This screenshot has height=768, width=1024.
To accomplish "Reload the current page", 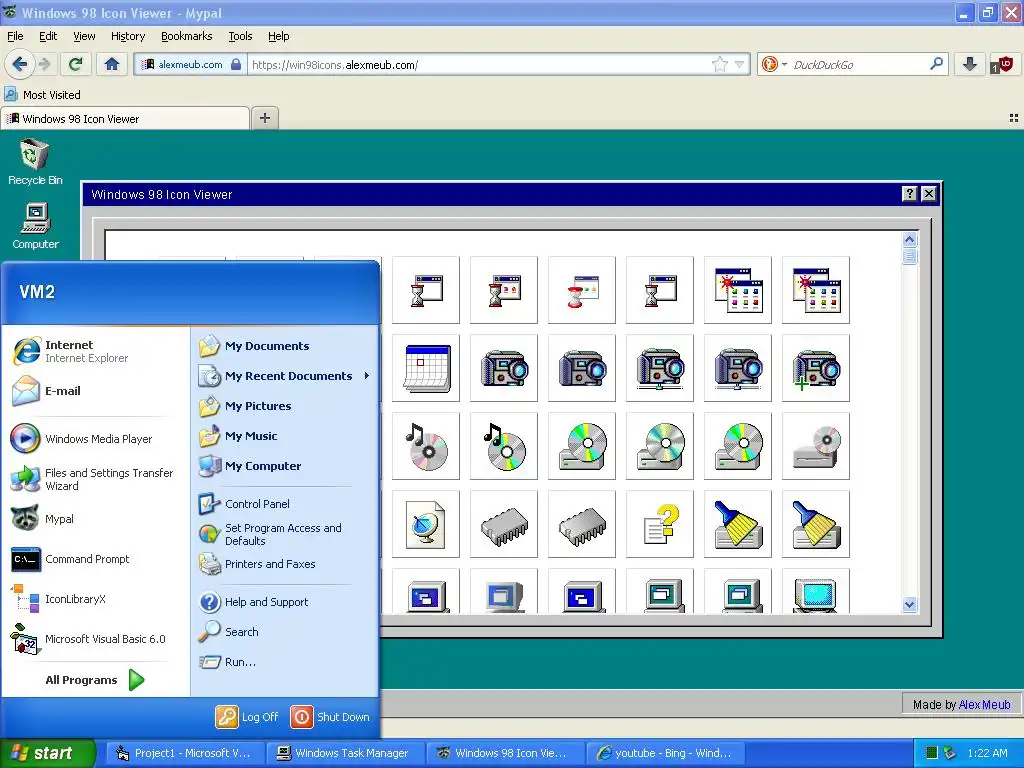I will [75, 64].
